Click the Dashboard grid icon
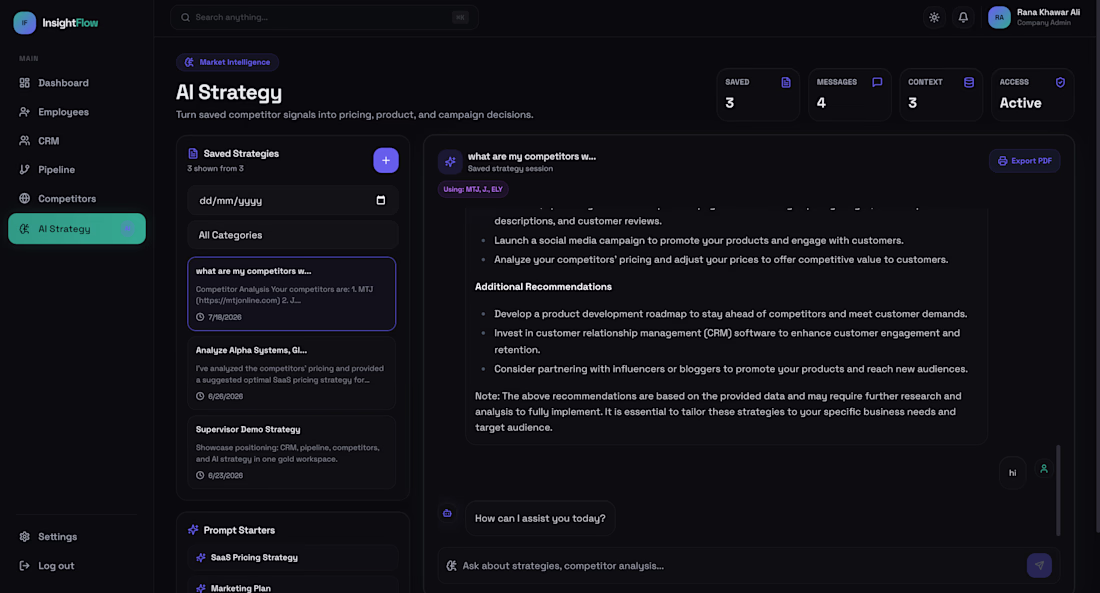Image resolution: width=1100 pixels, height=593 pixels. pyautogui.click(x=25, y=83)
